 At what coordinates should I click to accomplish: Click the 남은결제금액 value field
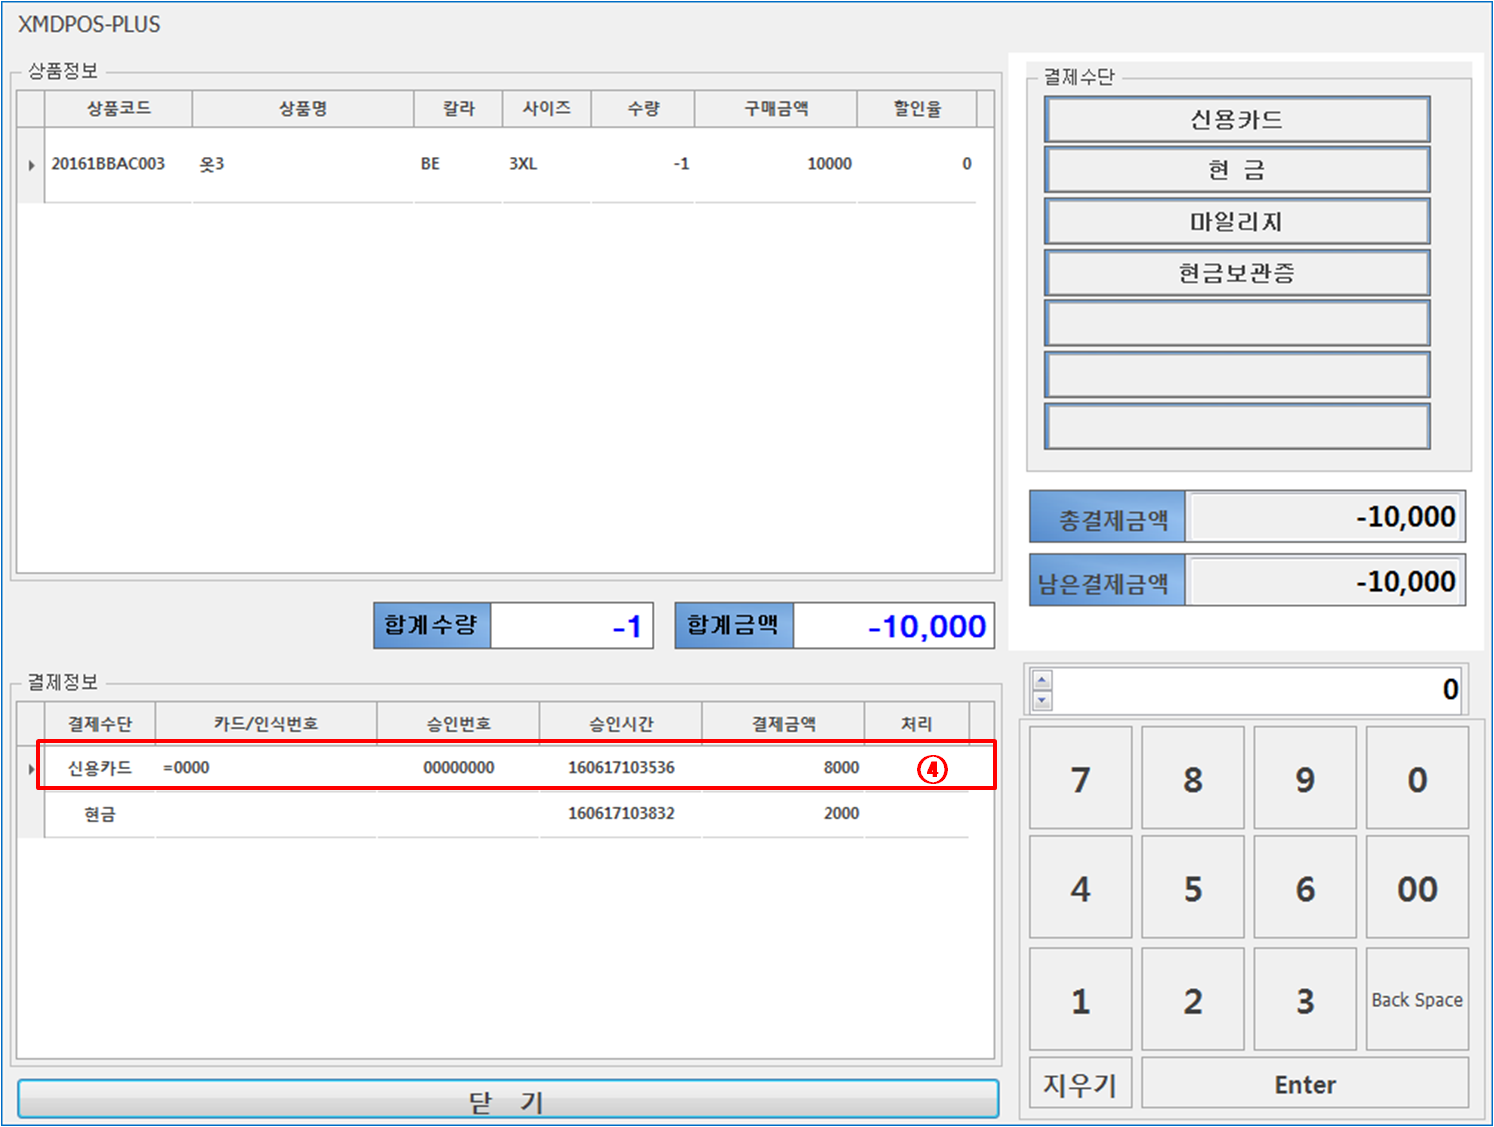pyautogui.click(x=1326, y=581)
